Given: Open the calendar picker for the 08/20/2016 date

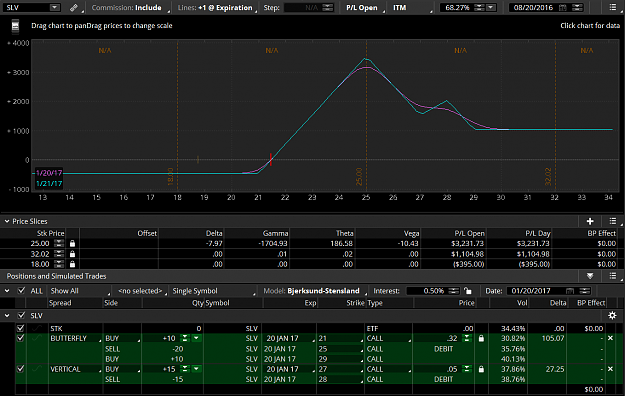Looking at the screenshot, I should 562,8.
